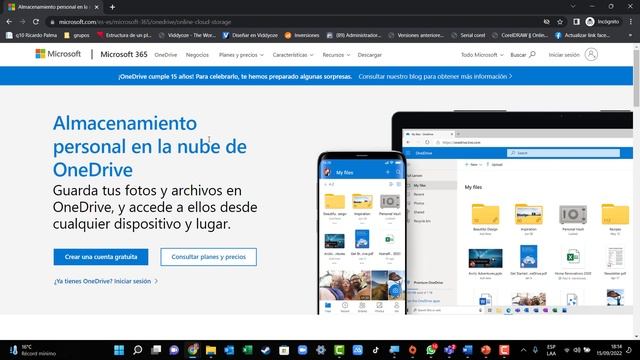Select OneDrive nav item
This screenshot has width=640, height=360.
[166, 55]
